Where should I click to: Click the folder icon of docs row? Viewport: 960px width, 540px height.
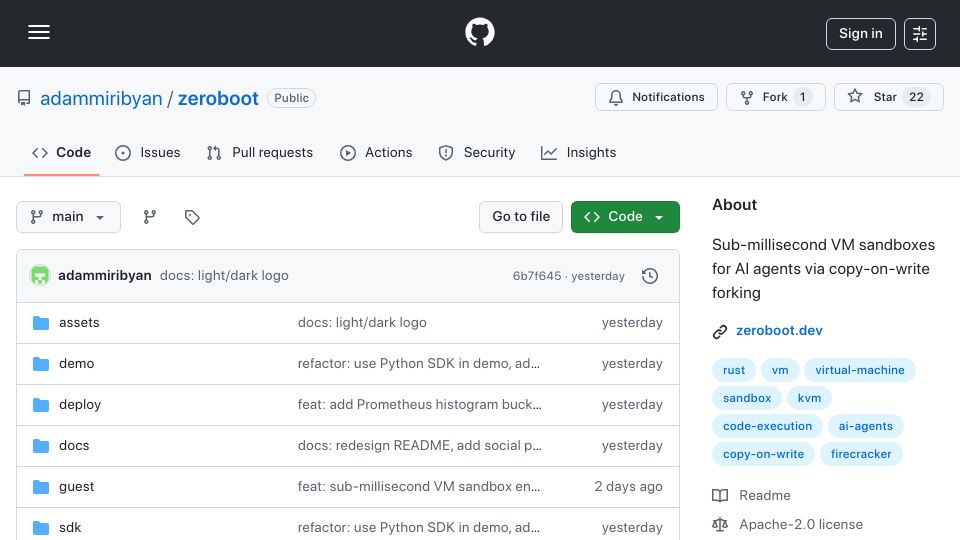pos(41,446)
